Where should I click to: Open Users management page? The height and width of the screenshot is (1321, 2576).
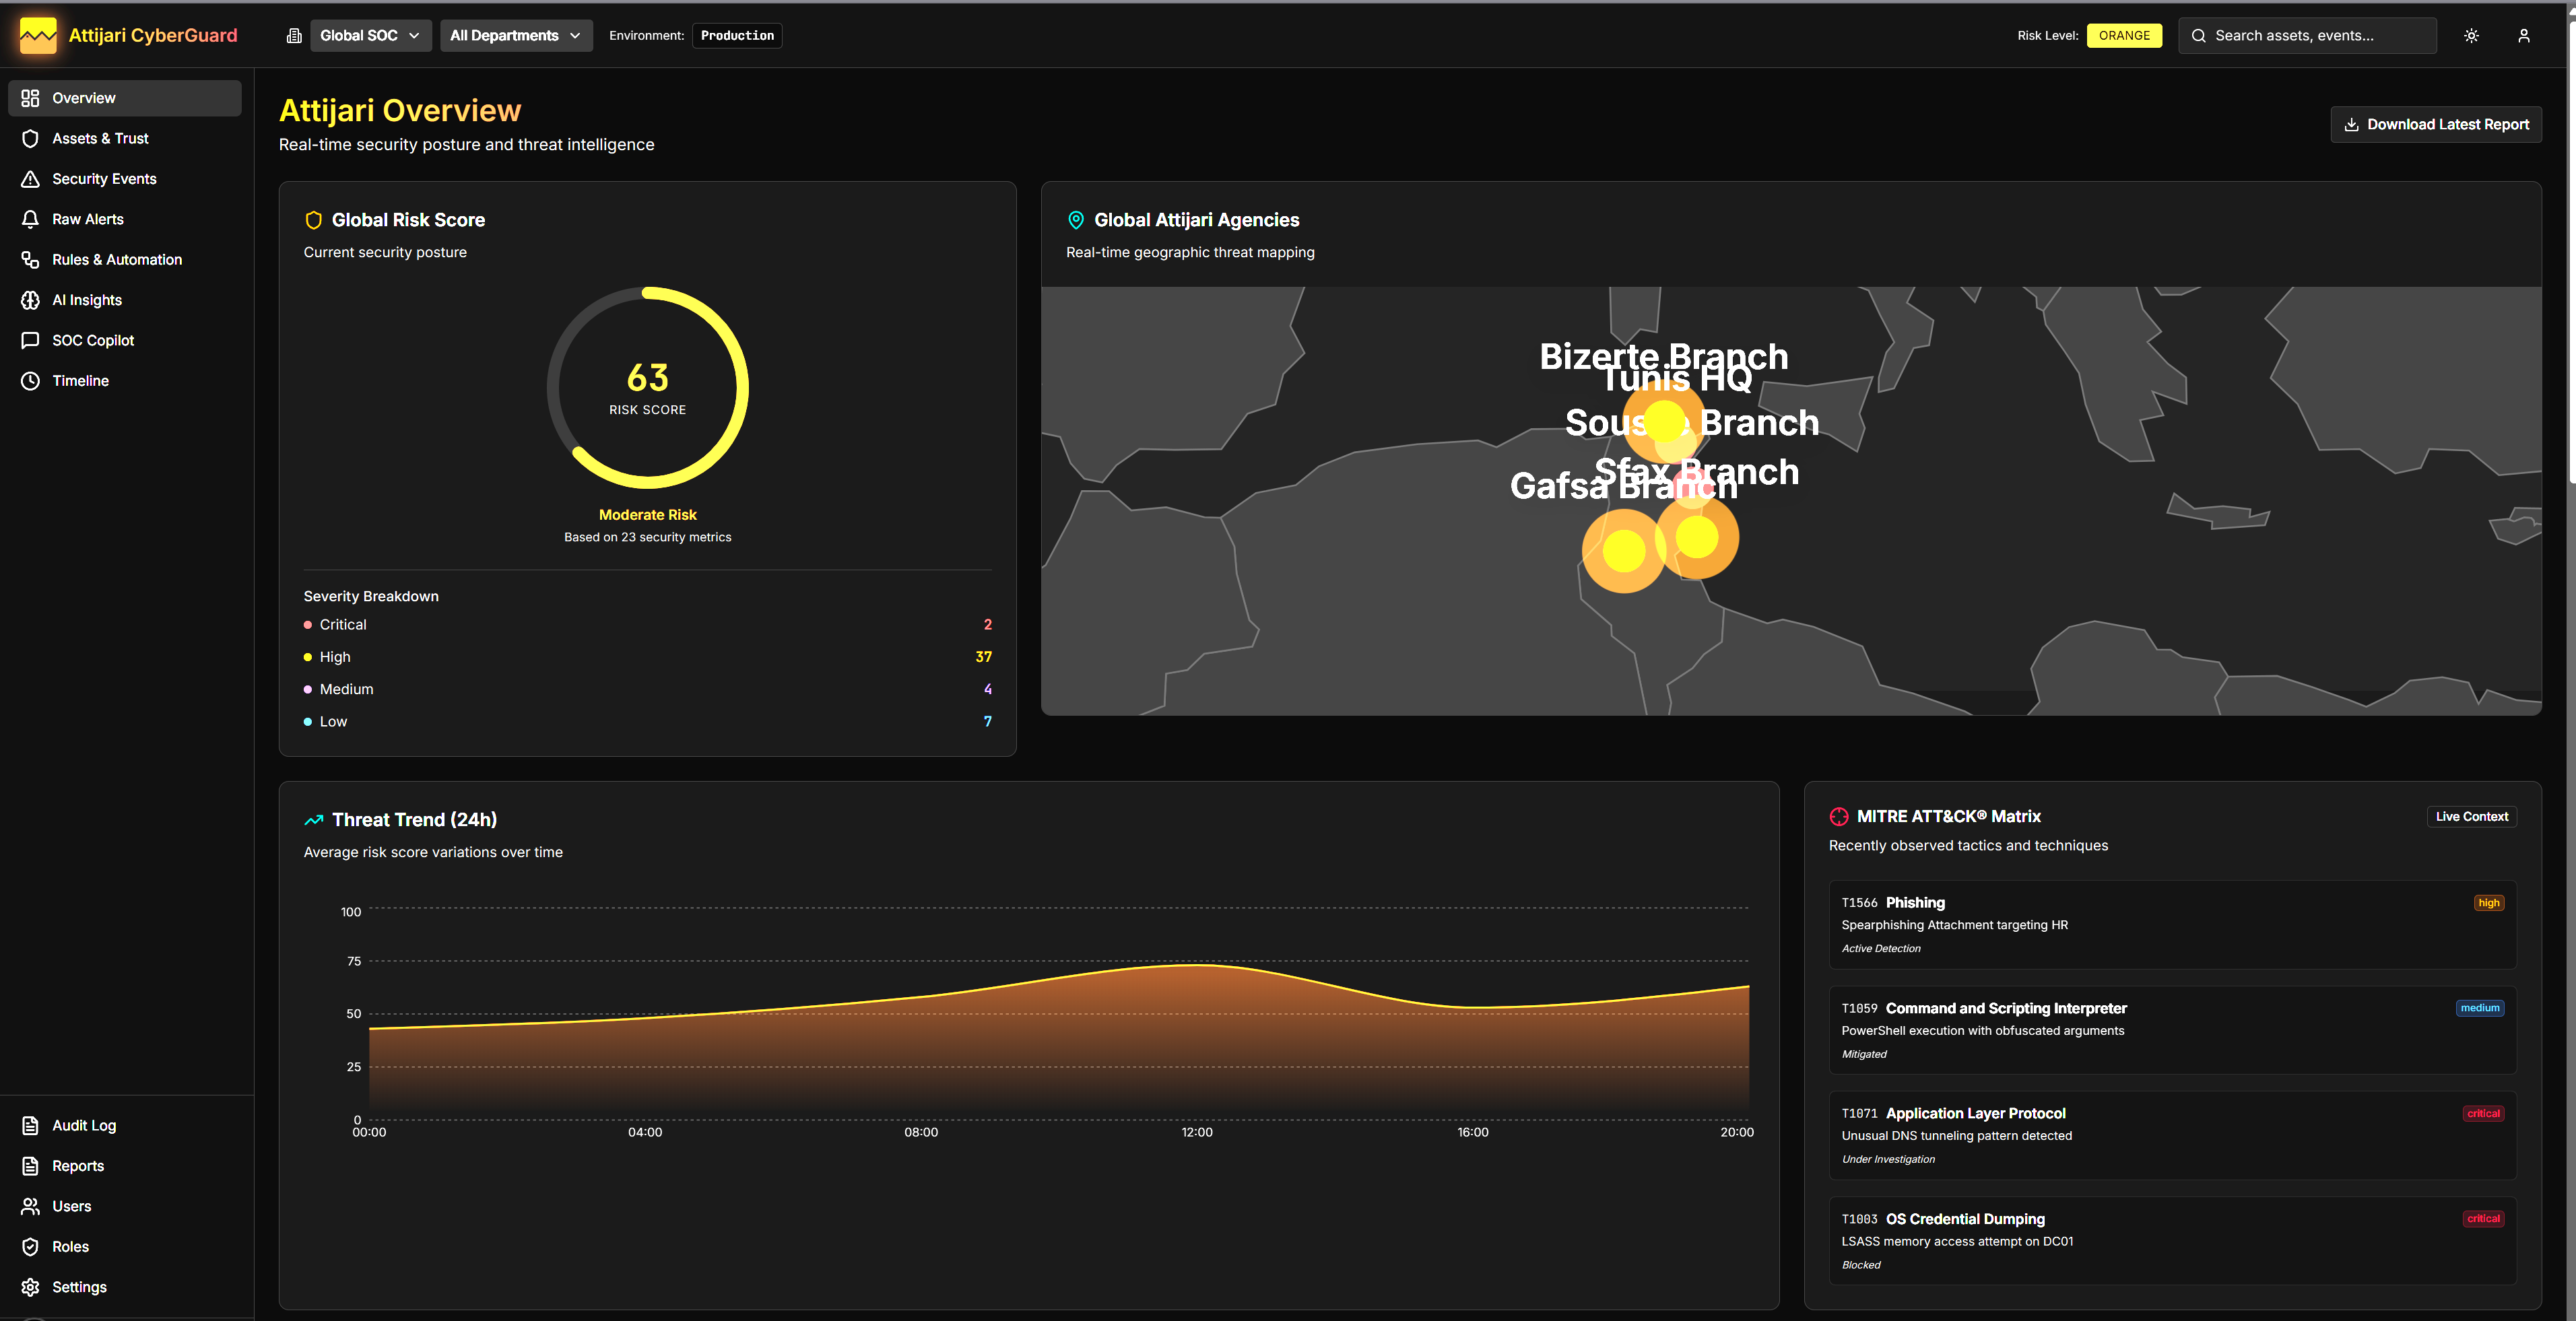click(x=125, y=1207)
